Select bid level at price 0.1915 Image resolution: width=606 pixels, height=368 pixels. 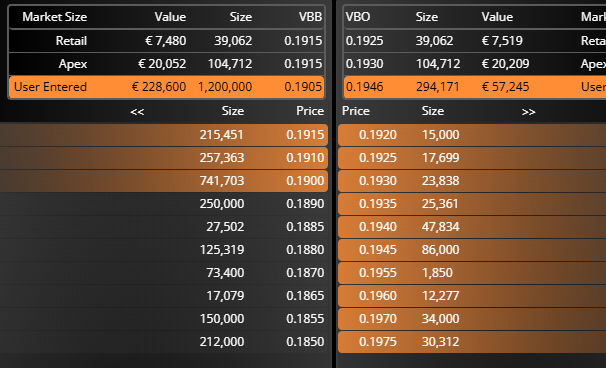(x=164, y=135)
